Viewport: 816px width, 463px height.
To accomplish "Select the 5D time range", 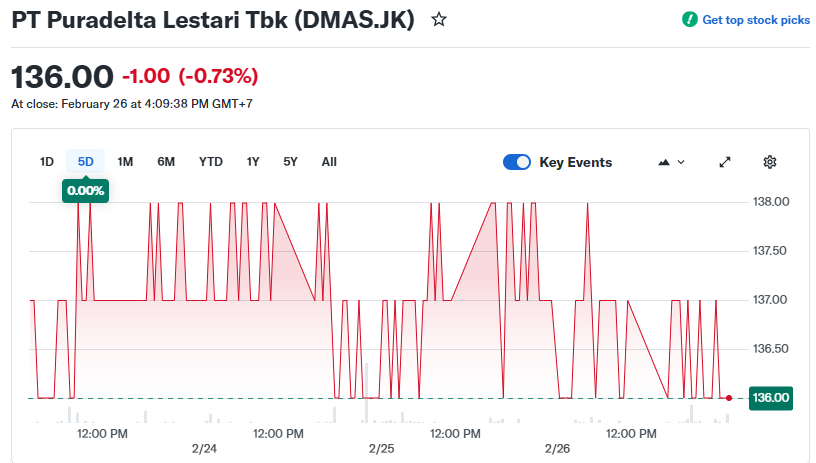I will pyautogui.click(x=86, y=162).
